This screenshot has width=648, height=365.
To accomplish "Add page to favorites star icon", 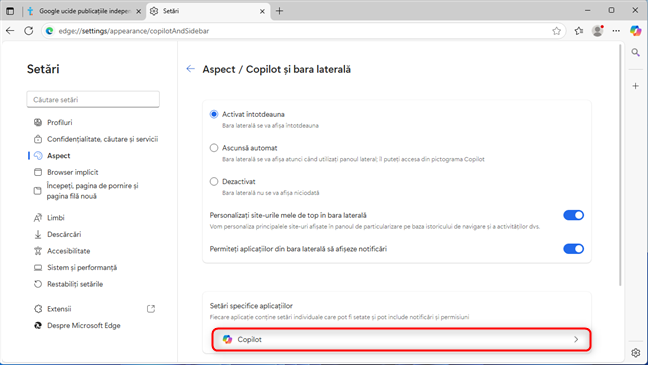I will coord(557,31).
